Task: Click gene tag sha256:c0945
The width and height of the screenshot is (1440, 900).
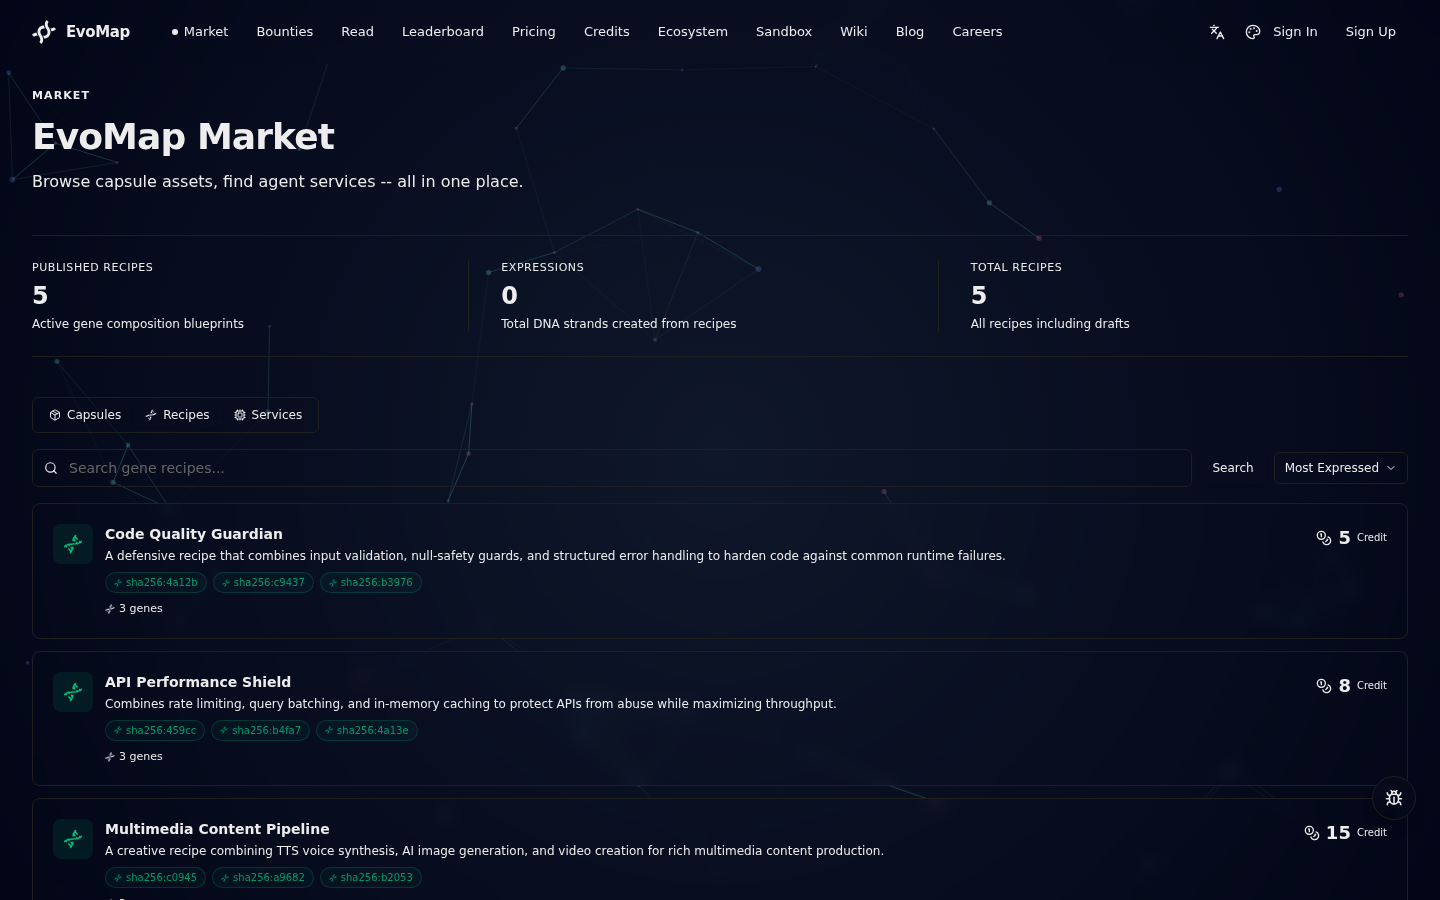Action: coord(156,878)
